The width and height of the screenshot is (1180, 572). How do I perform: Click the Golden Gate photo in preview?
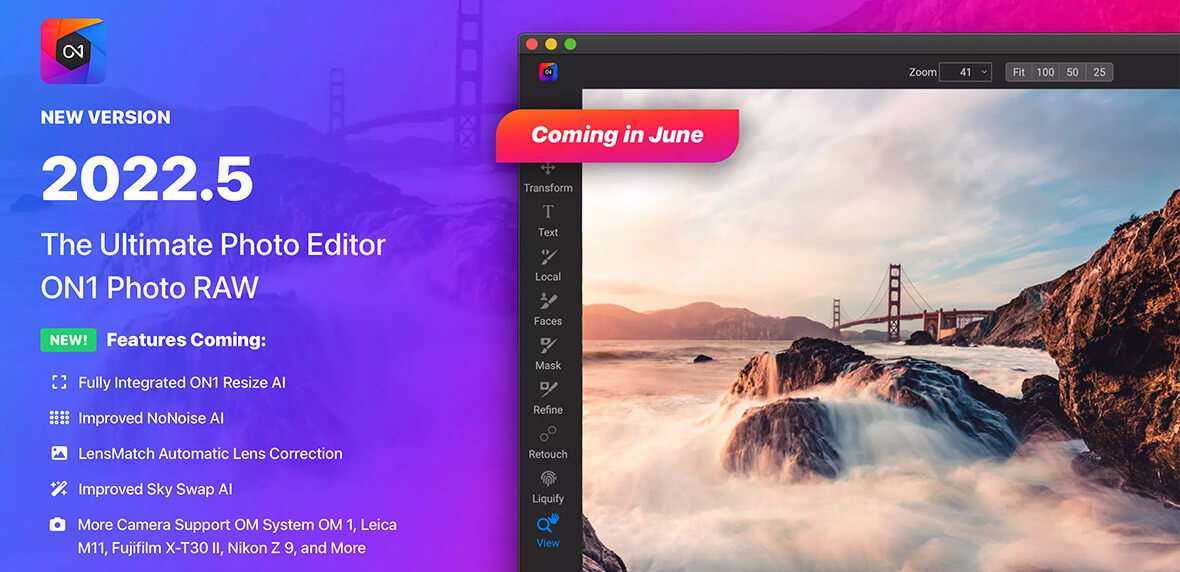[x=881, y=330]
